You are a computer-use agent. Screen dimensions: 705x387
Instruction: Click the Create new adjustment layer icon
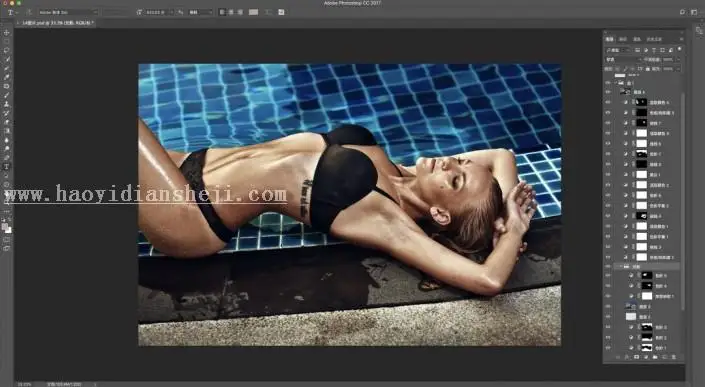[x=646, y=357]
